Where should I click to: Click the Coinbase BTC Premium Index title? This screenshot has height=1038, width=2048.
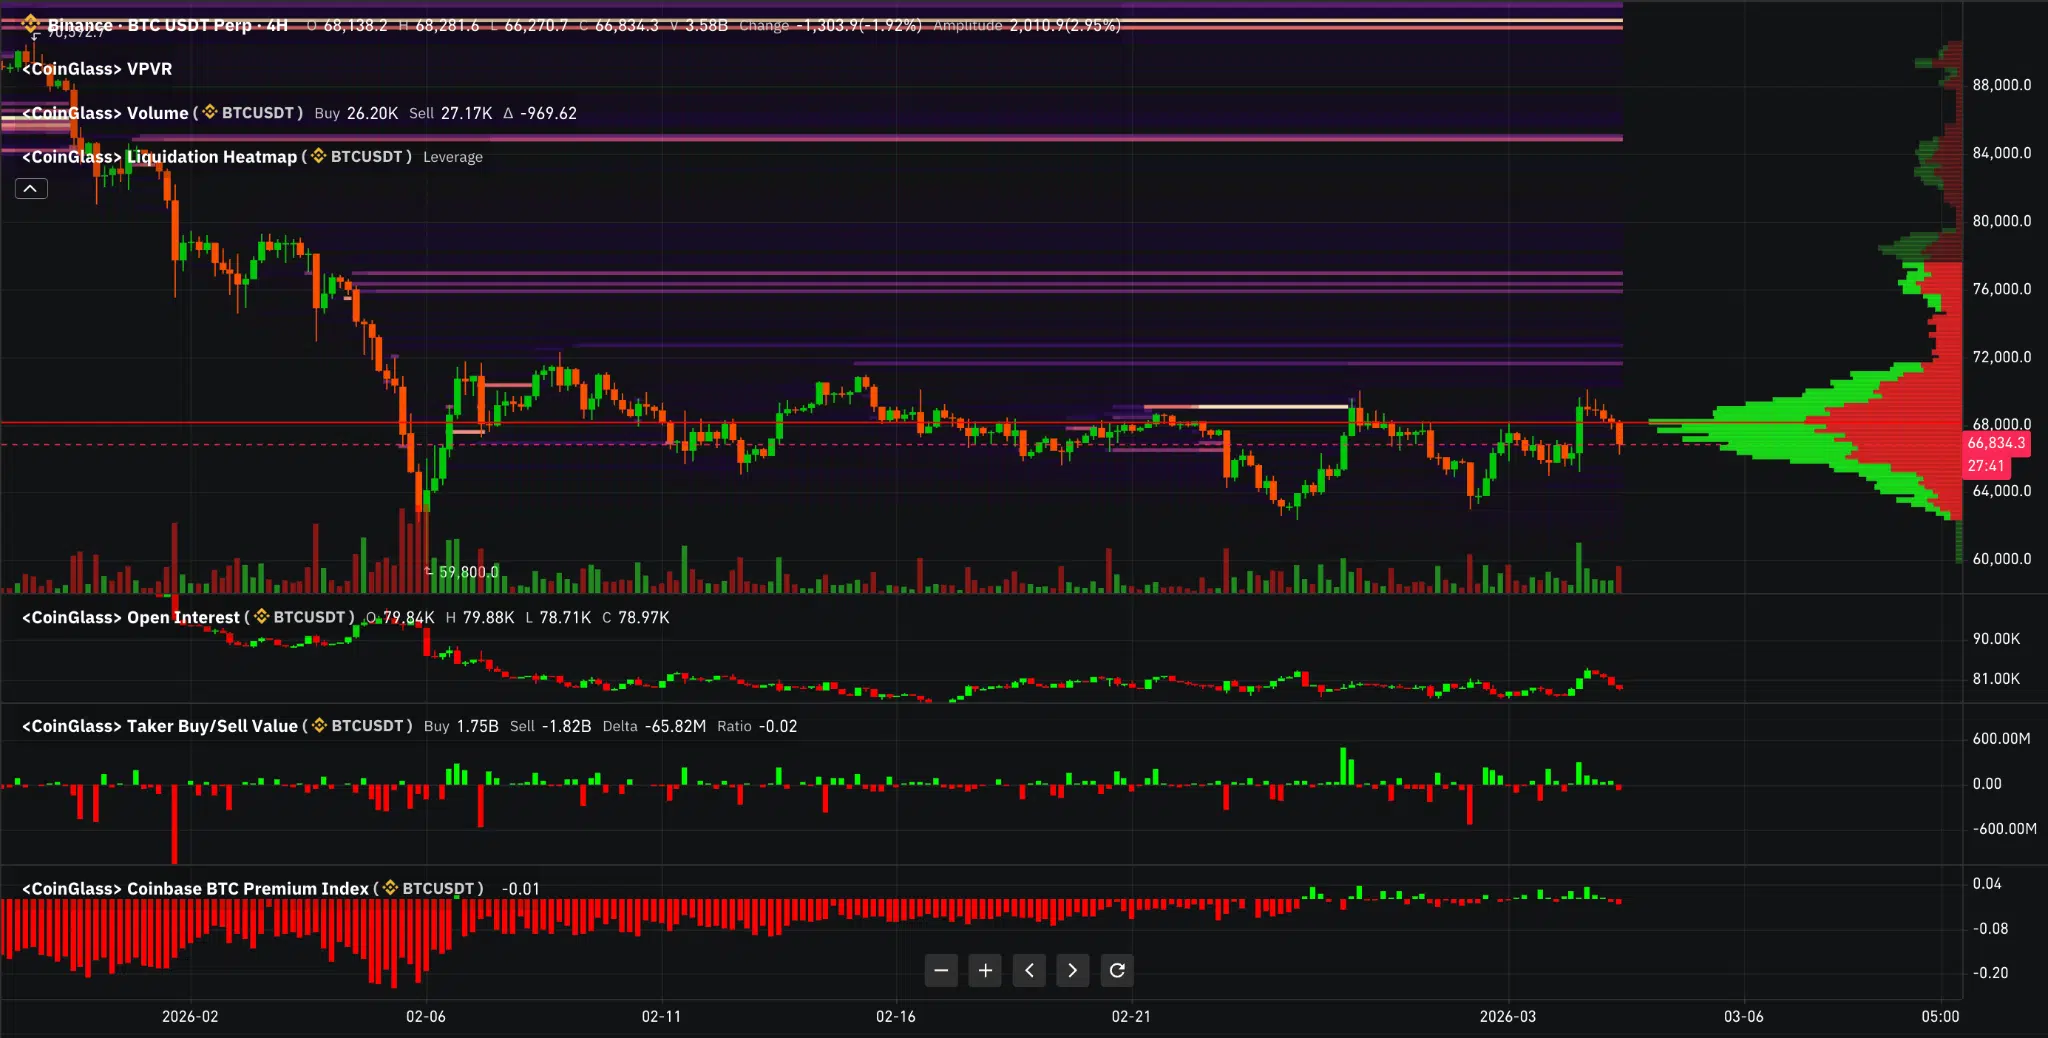click(195, 889)
